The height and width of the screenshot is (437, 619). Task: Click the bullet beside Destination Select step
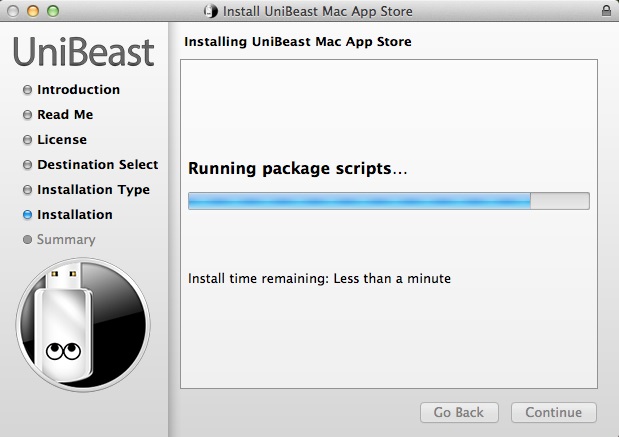[27, 165]
